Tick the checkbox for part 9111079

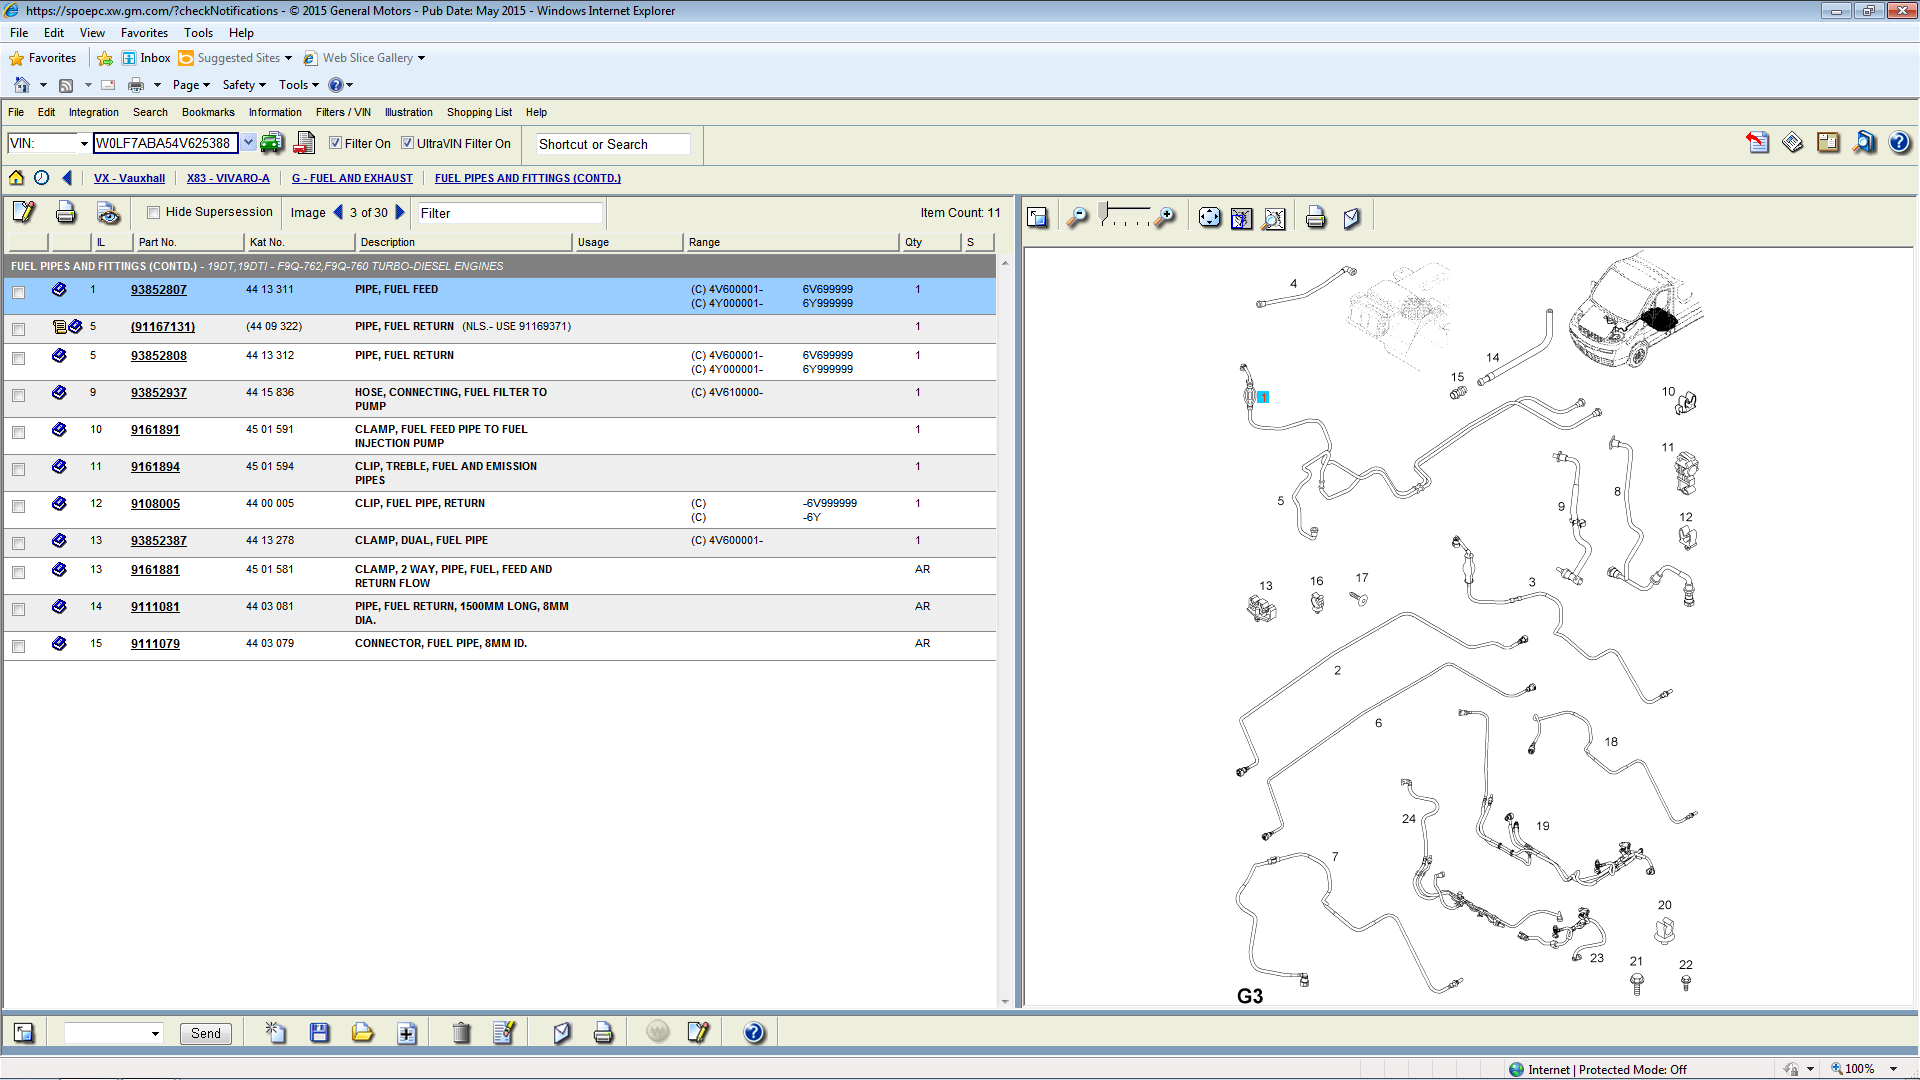coord(19,646)
